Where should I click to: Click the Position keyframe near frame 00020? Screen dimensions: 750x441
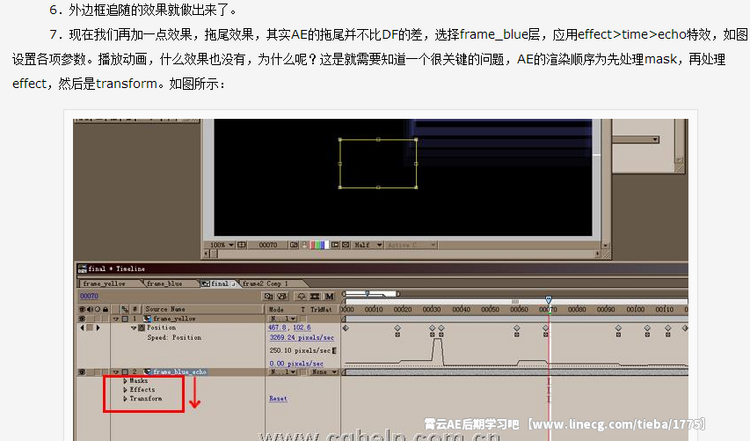pos(397,328)
